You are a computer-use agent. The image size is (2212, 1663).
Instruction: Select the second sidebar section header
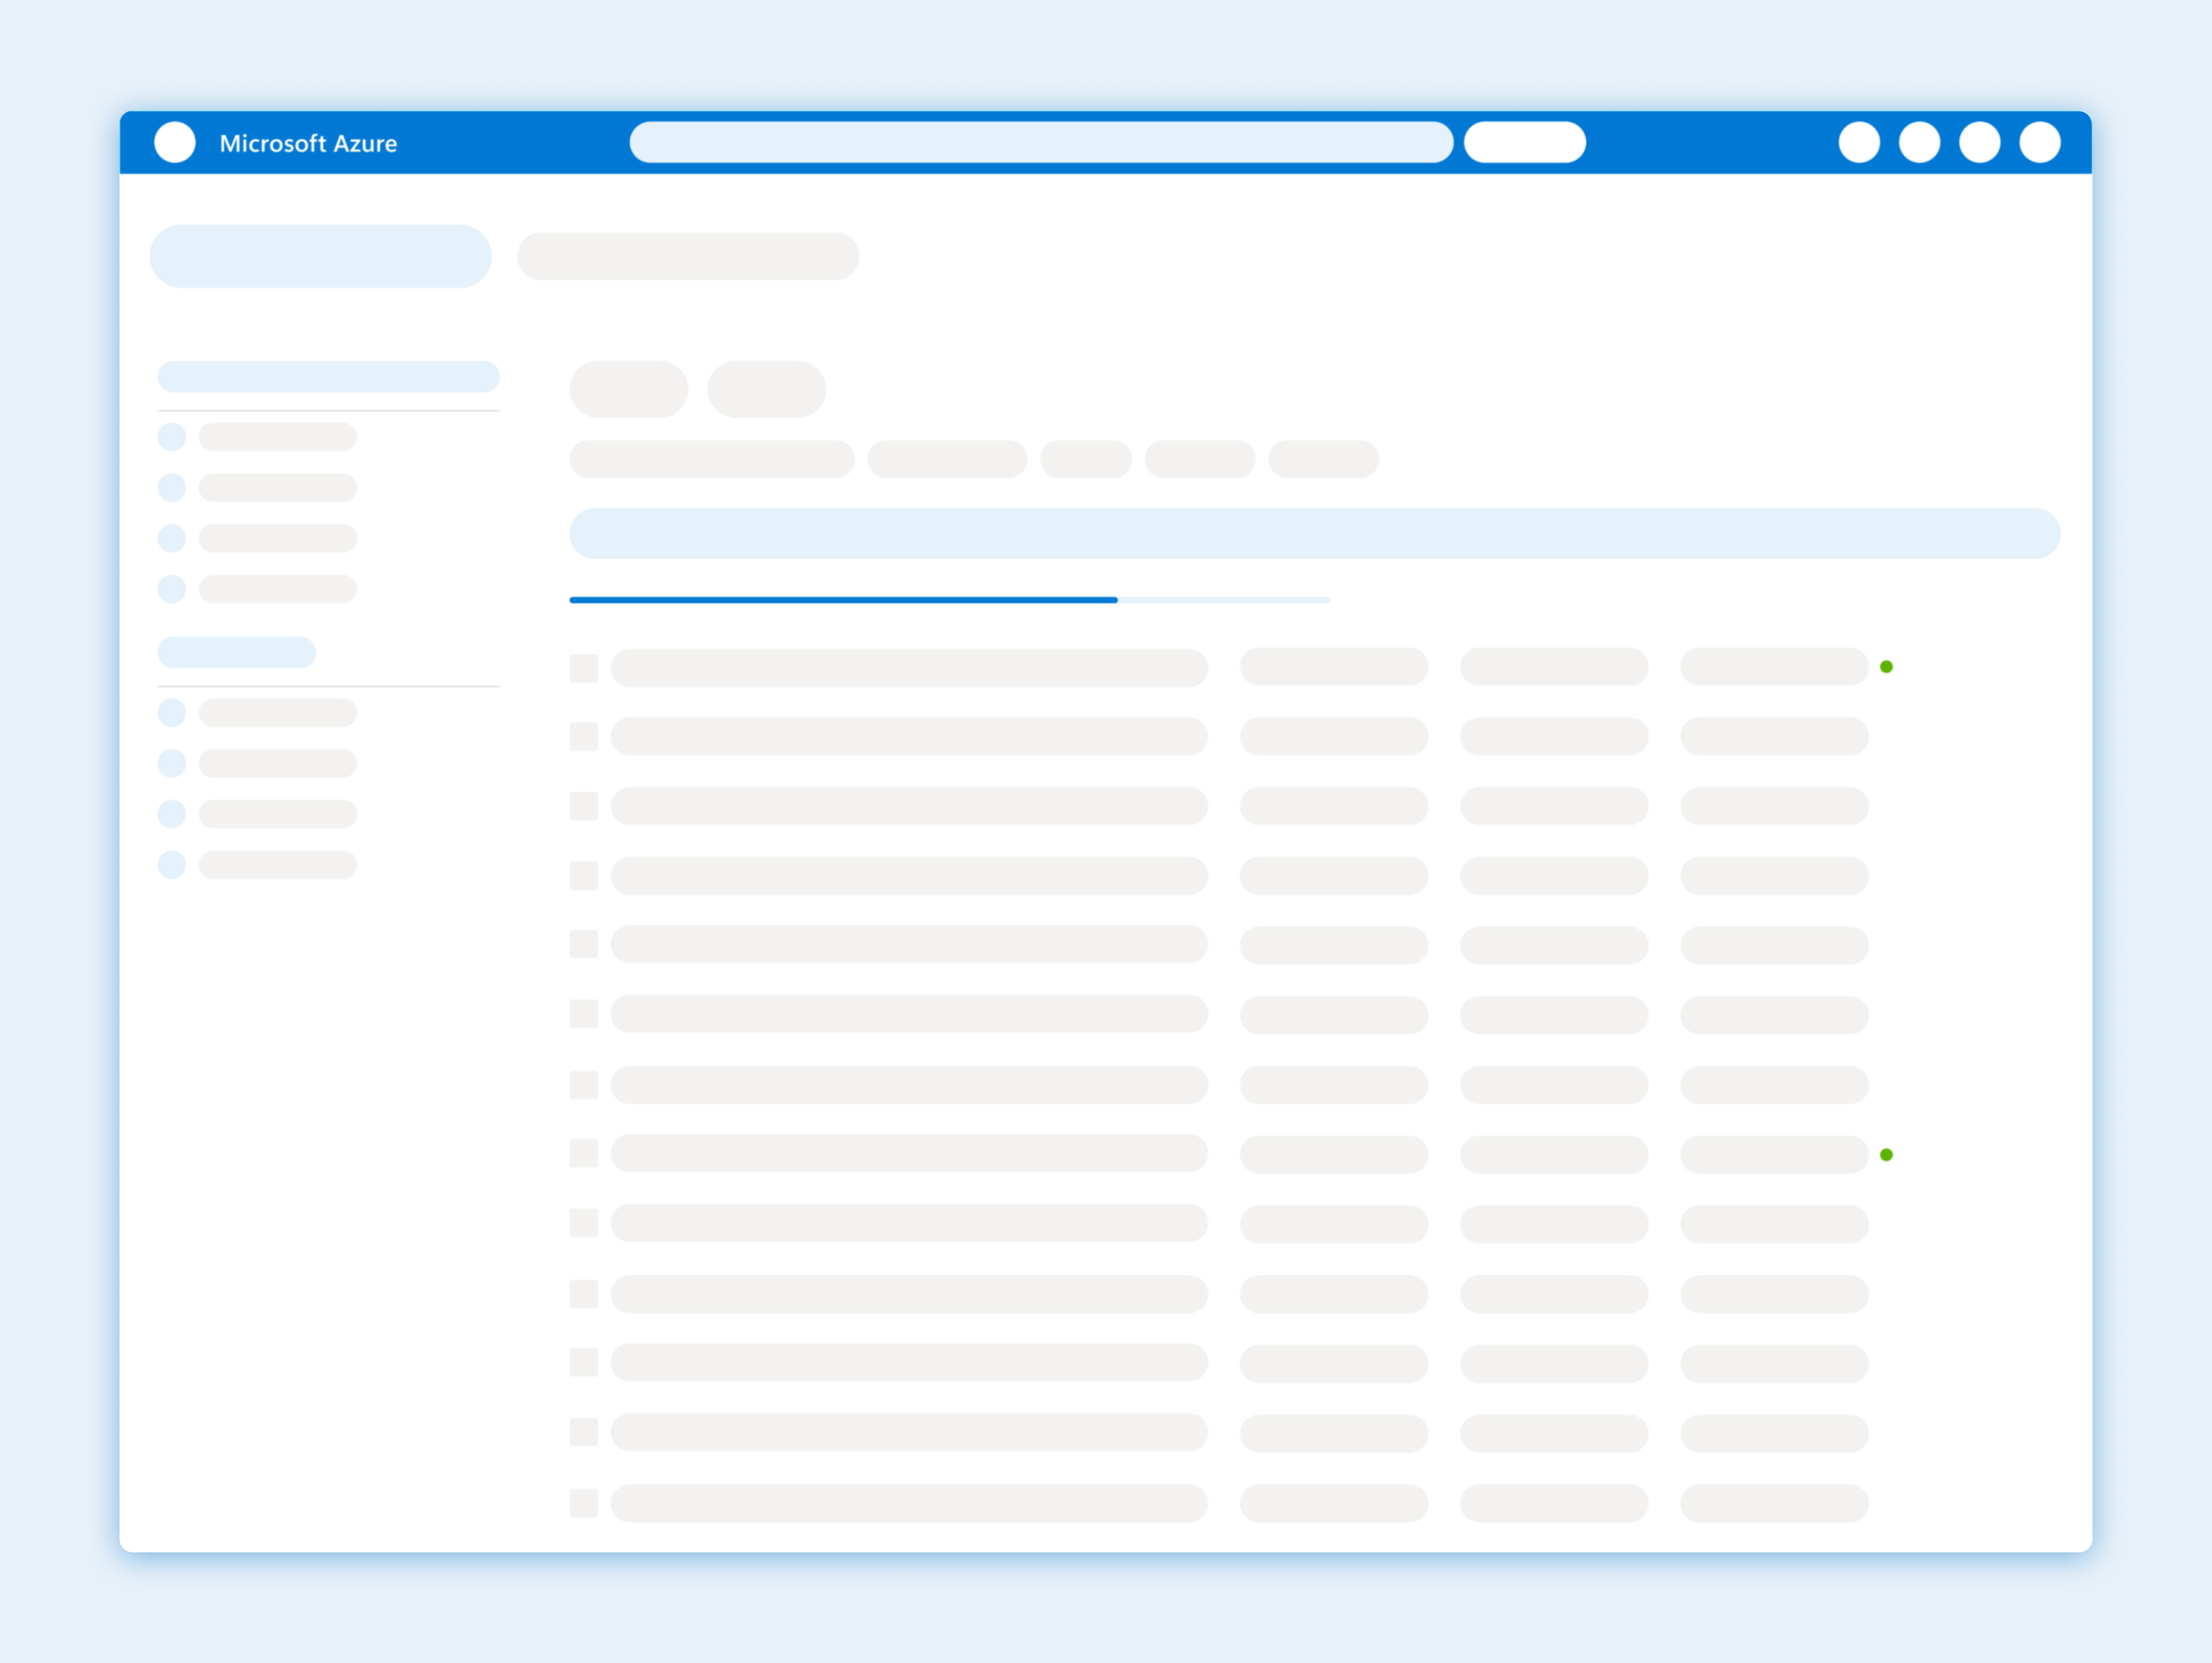(x=236, y=652)
